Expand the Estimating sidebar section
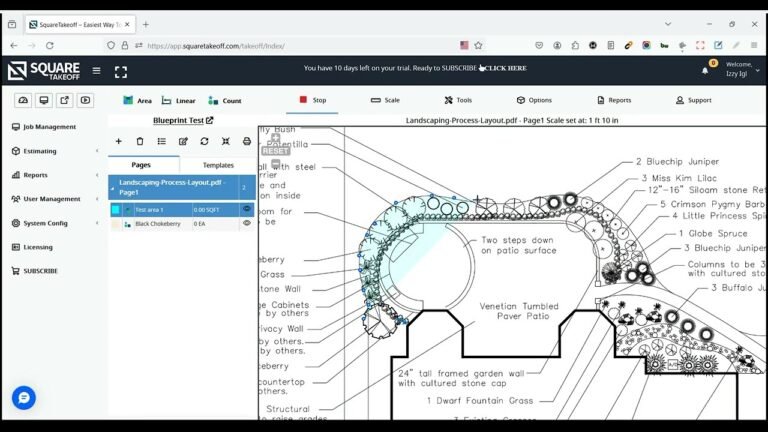This screenshot has width=768, height=432. coord(54,151)
